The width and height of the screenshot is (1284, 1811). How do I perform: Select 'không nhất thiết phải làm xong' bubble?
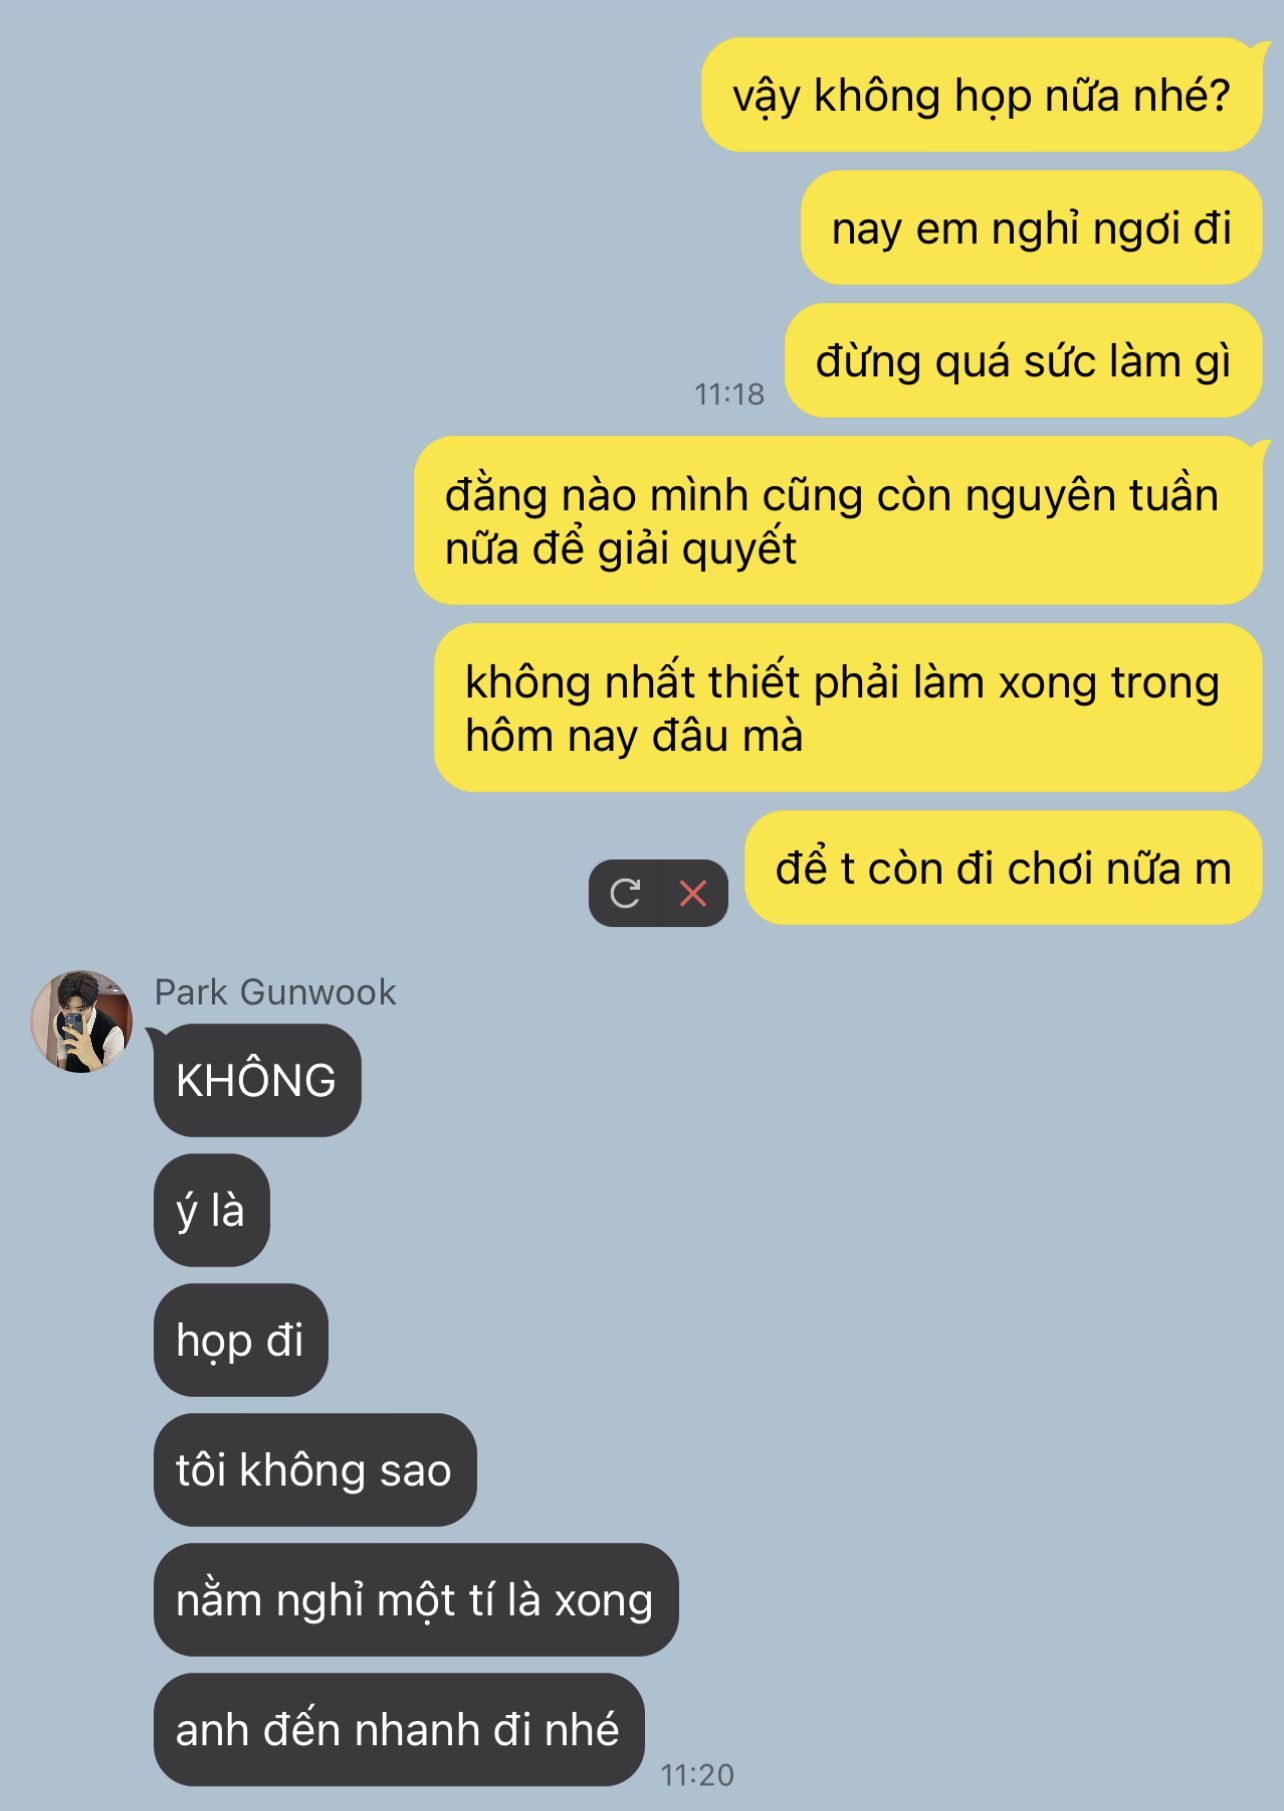click(x=848, y=708)
